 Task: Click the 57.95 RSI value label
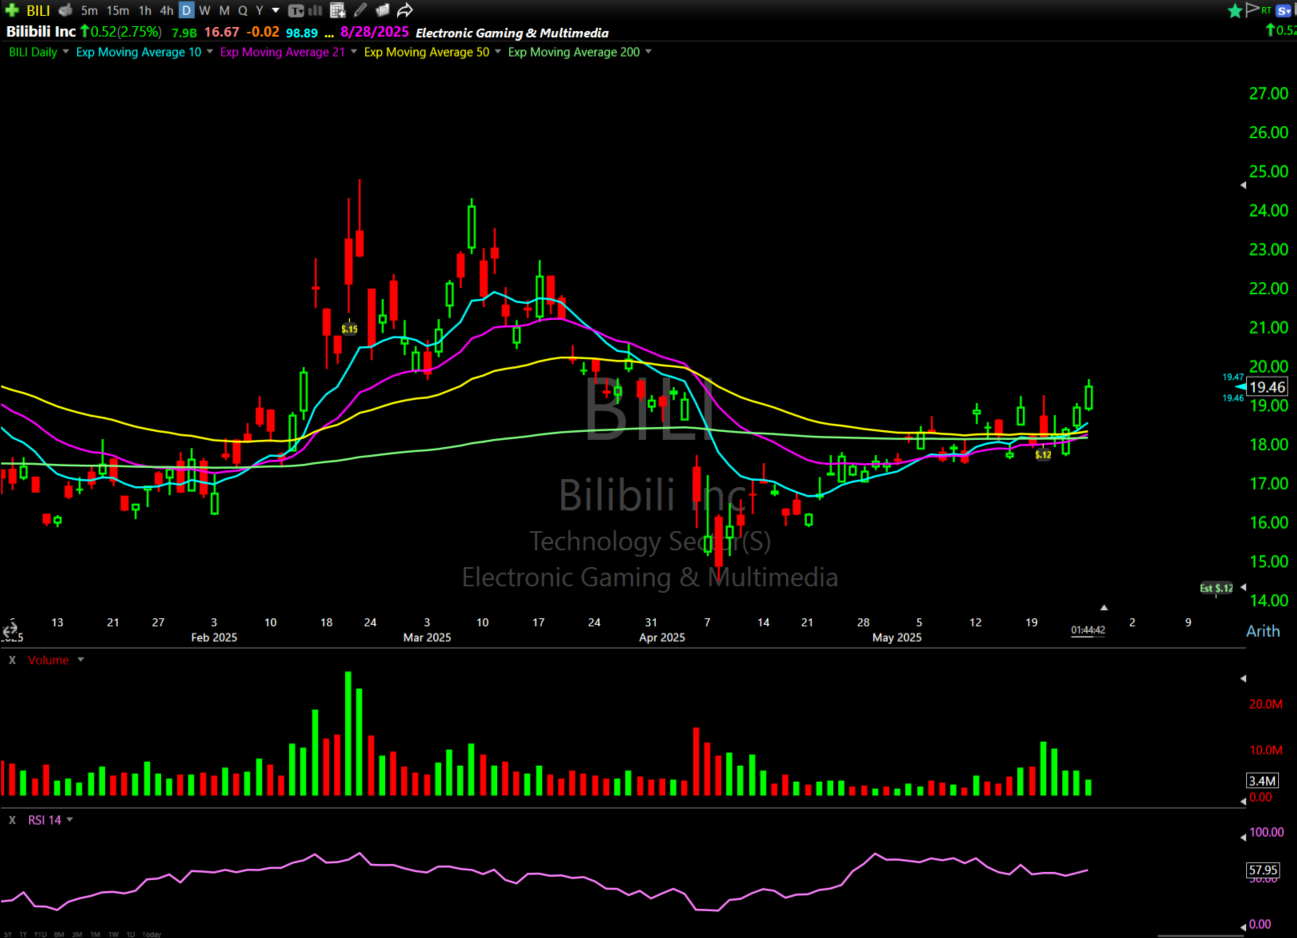click(1263, 870)
